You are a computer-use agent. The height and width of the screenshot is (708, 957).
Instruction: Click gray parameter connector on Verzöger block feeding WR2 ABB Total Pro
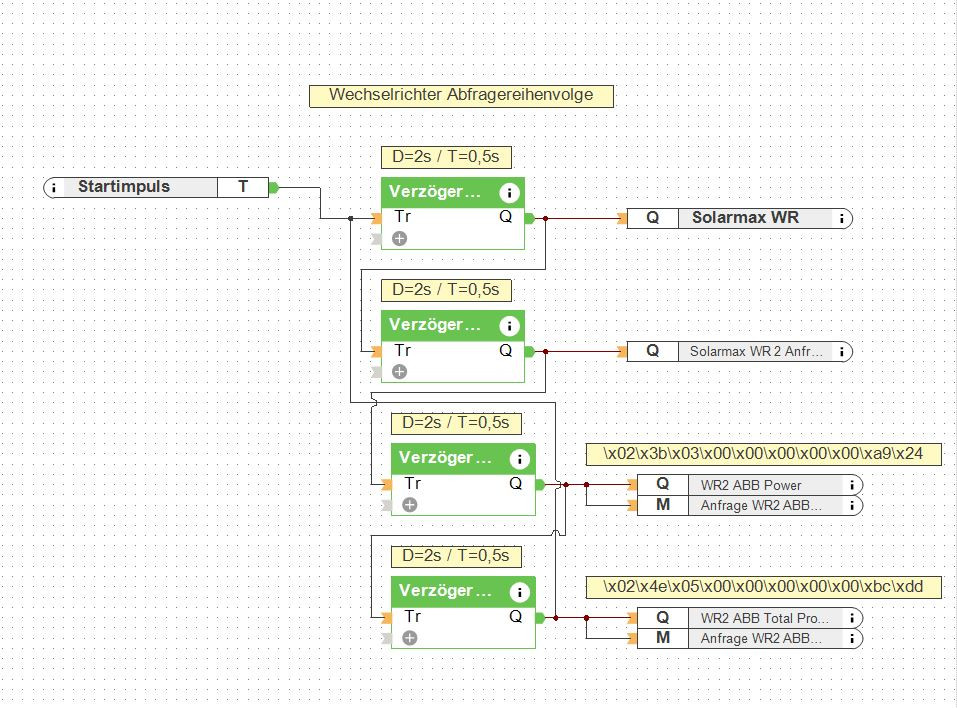386,638
